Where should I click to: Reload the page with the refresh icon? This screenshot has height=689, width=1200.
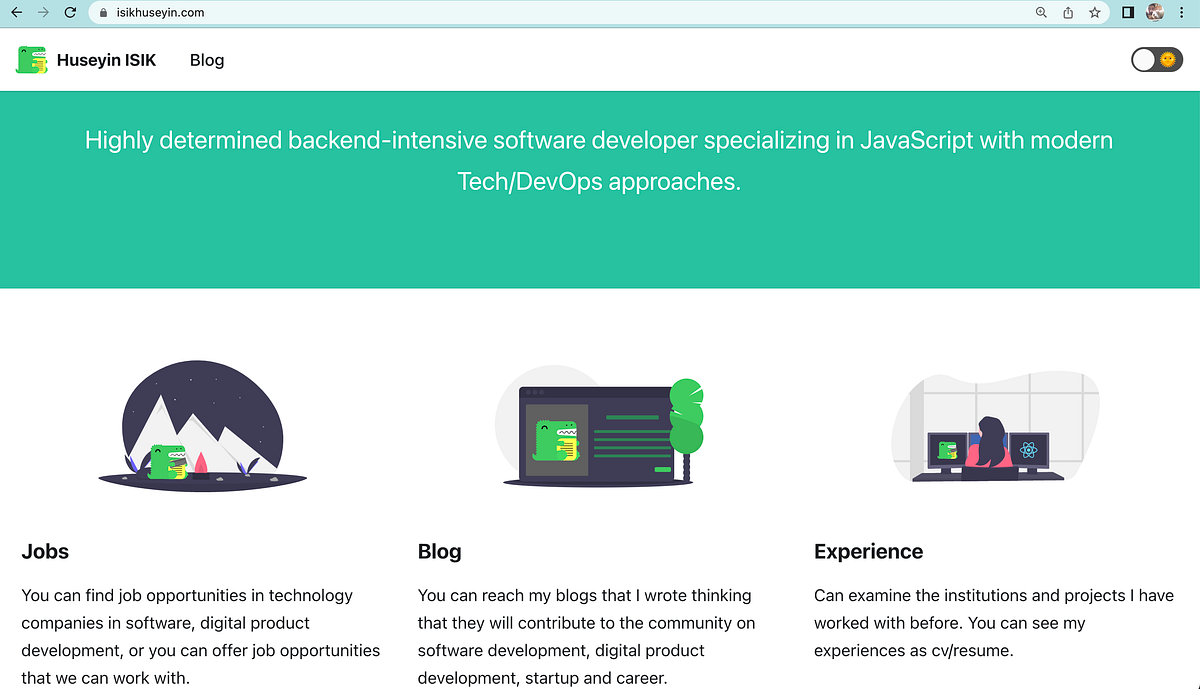click(x=68, y=12)
